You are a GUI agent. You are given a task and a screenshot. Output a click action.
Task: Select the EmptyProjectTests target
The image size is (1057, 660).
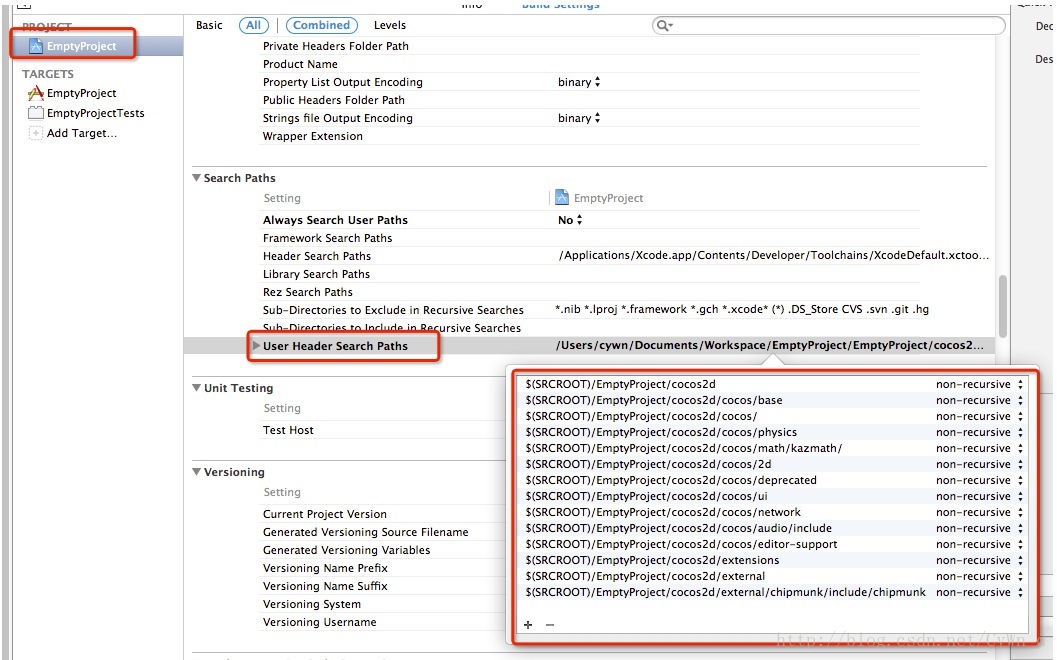point(95,113)
